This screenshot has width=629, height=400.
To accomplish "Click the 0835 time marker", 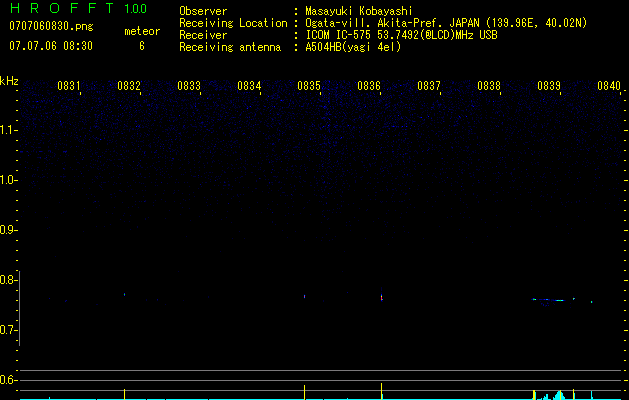I will pyautogui.click(x=309, y=86).
